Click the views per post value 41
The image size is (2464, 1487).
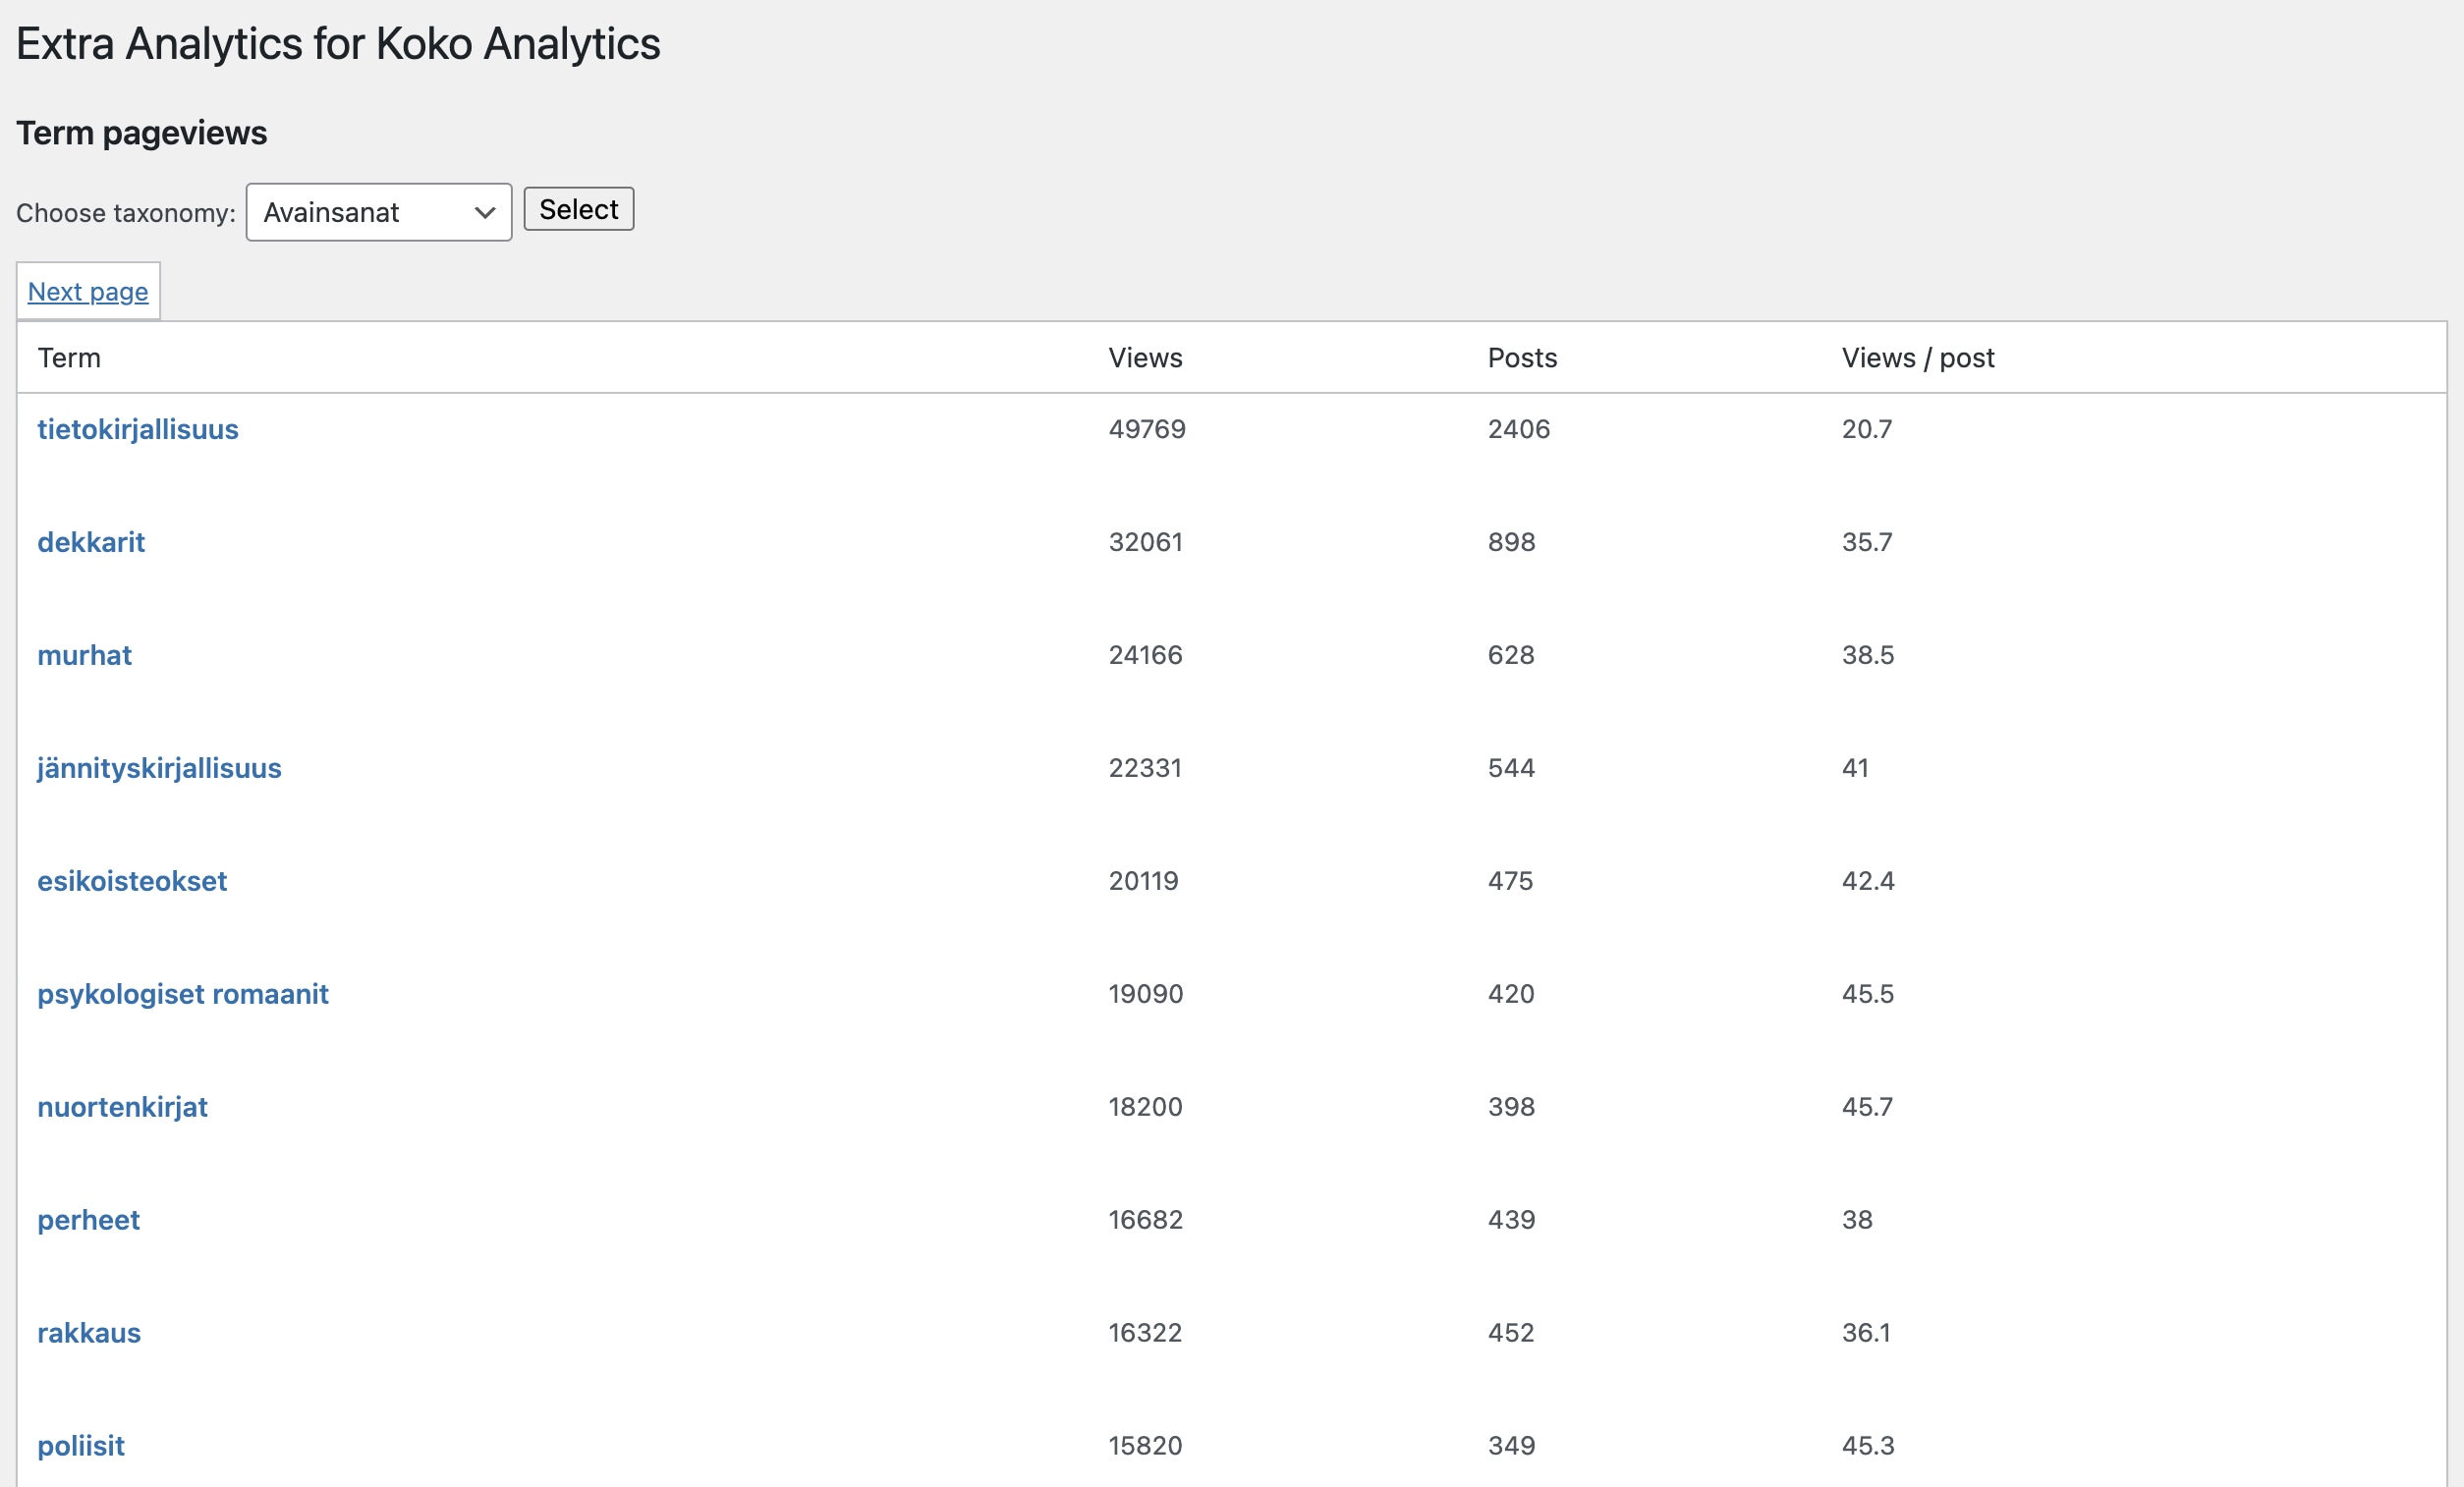[x=1855, y=768]
